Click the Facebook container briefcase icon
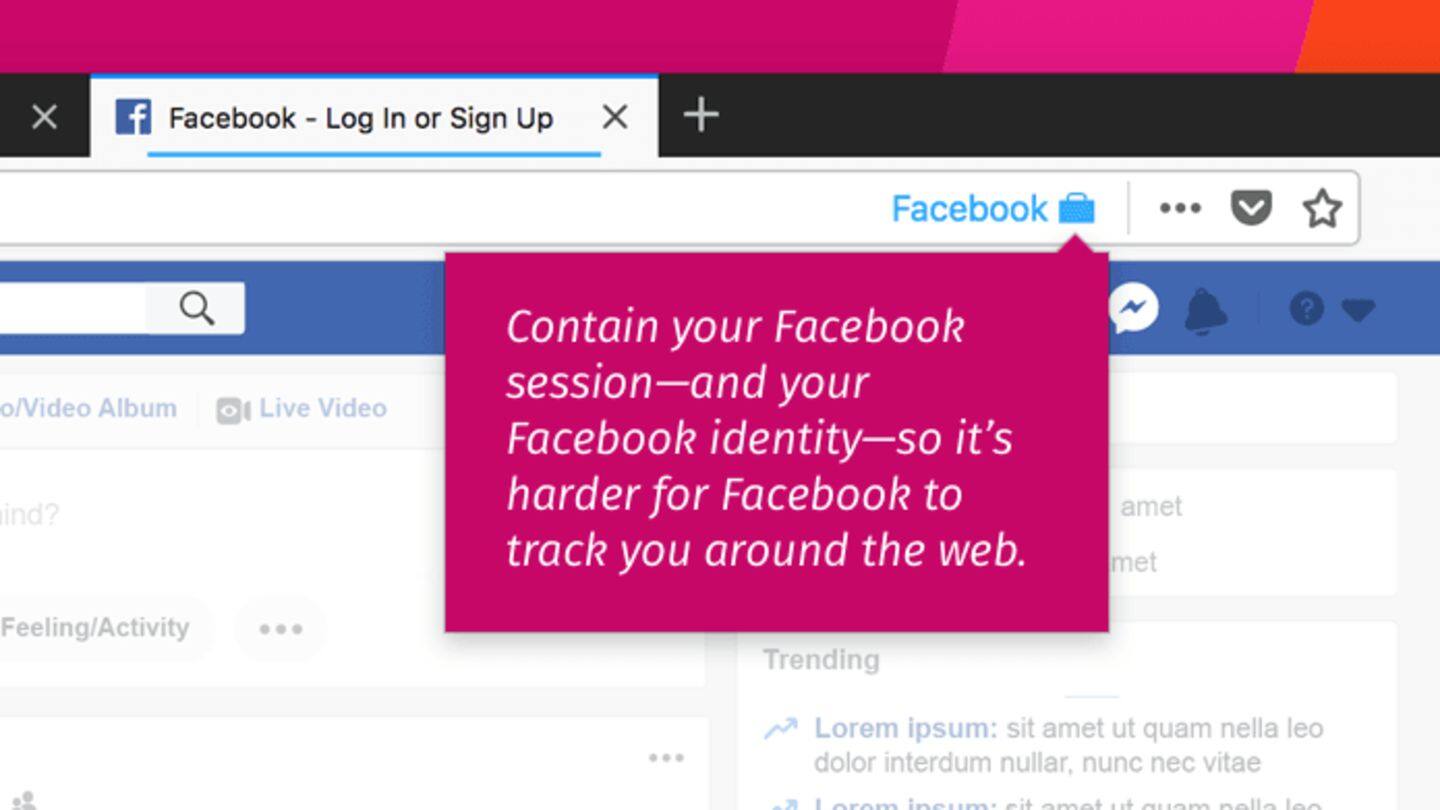Image resolution: width=1440 pixels, height=810 pixels. tap(1077, 208)
